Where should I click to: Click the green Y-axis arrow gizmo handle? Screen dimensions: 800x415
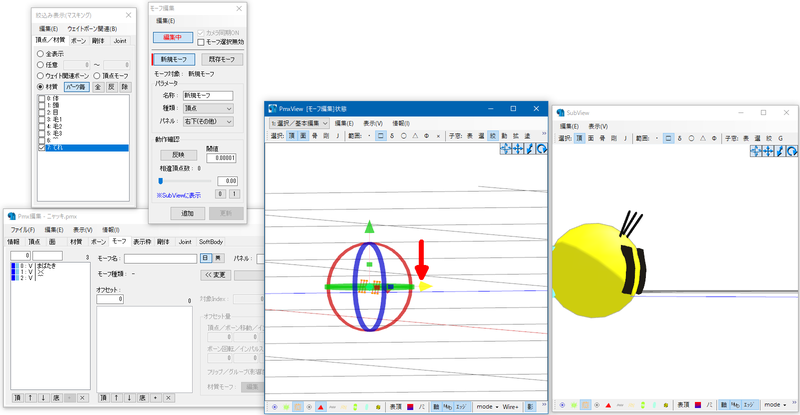pyautogui.click(x=369, y=228)
